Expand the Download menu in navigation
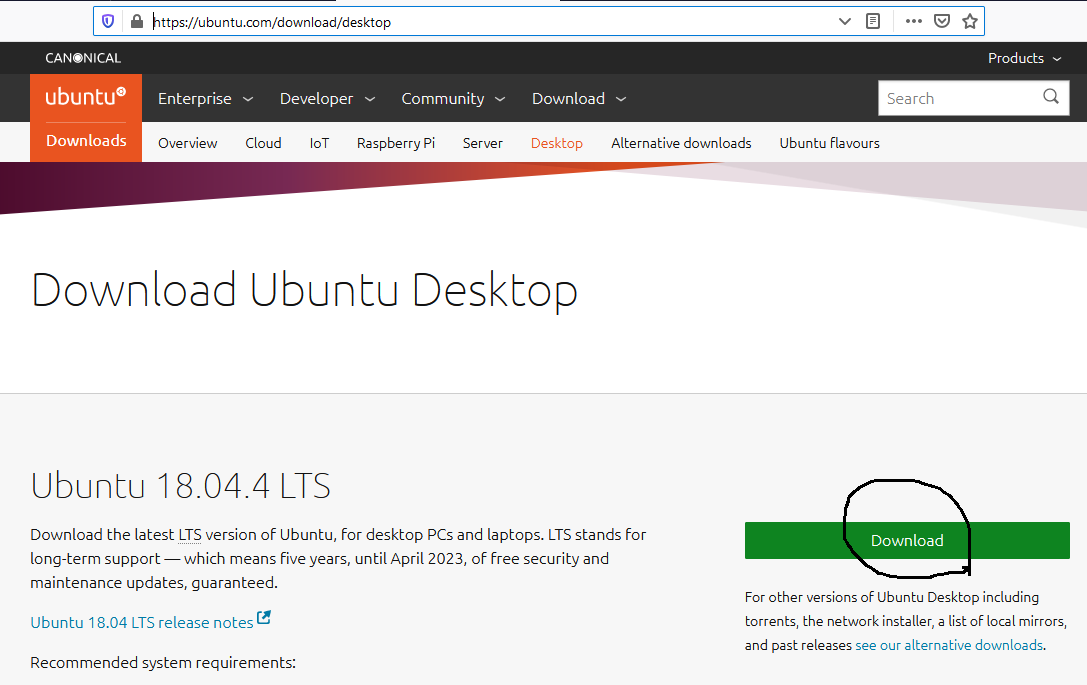 (x=579, y=98)
